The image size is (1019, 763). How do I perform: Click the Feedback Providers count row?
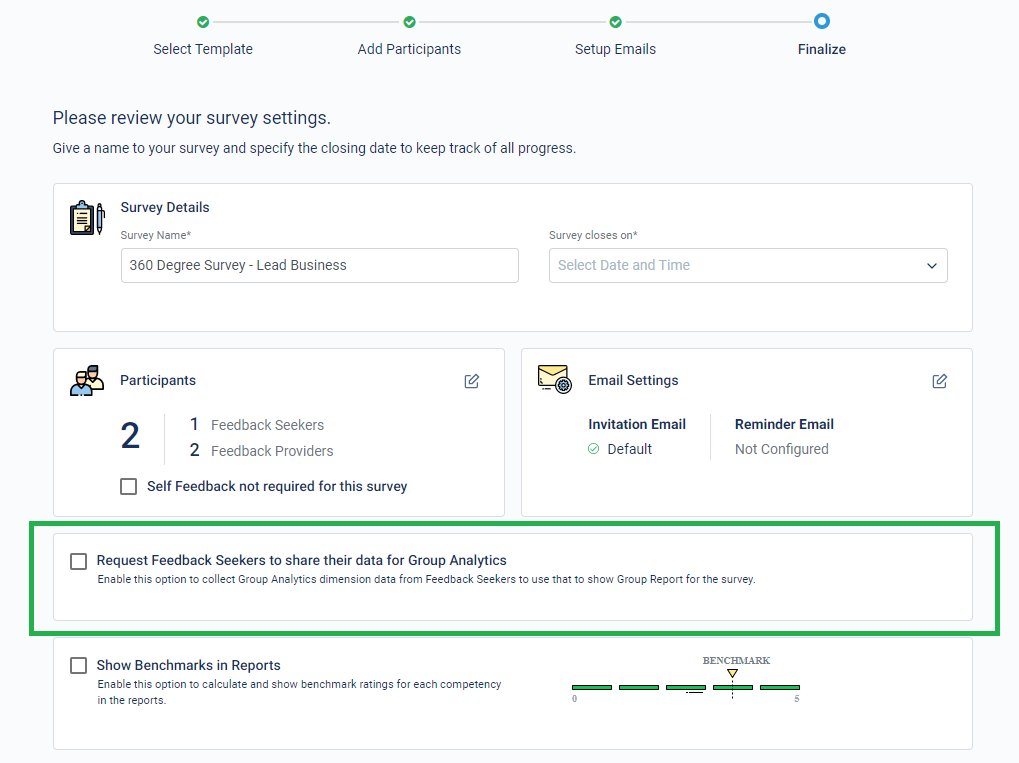tap(261, 451)
